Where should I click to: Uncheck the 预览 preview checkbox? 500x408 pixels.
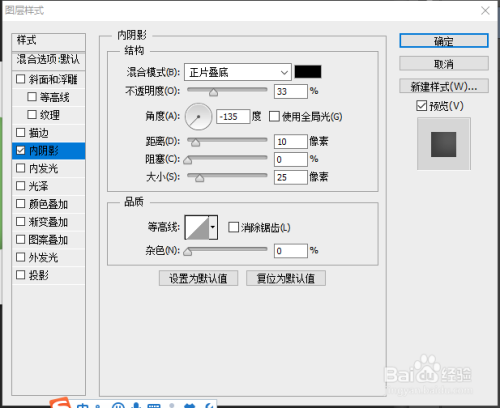coord(421,106)
